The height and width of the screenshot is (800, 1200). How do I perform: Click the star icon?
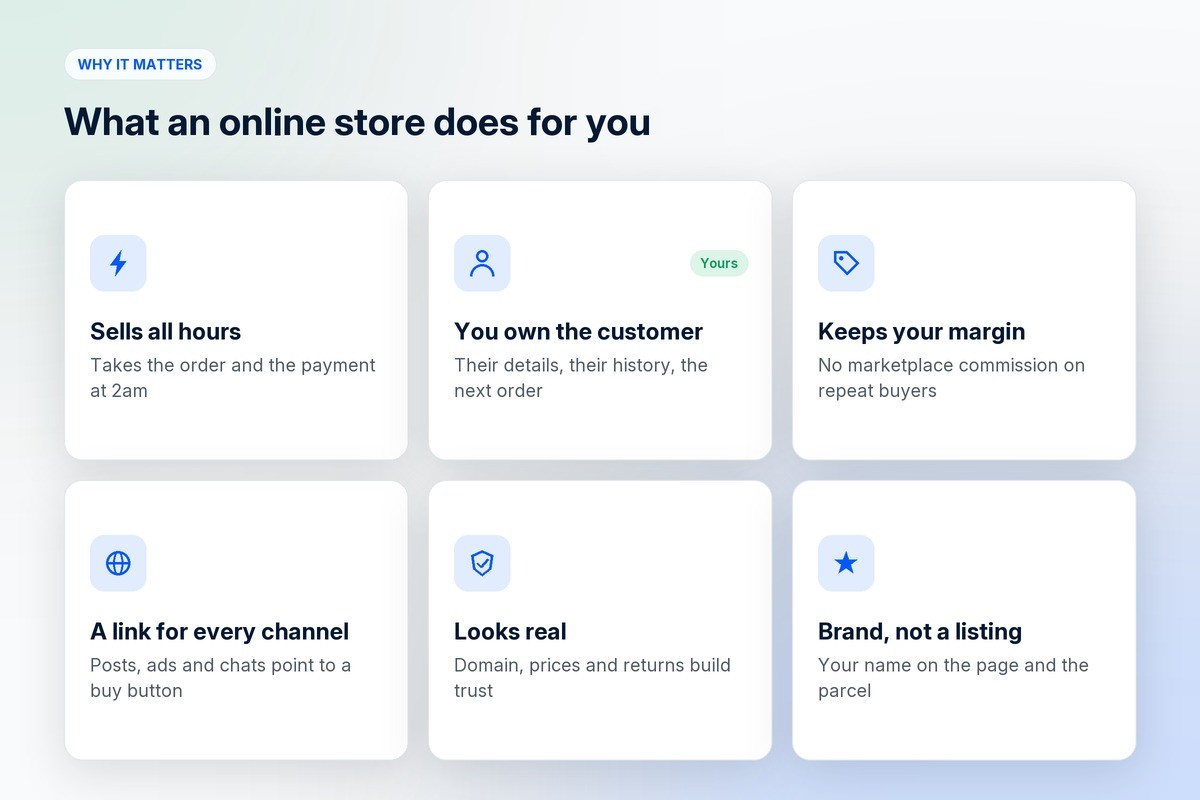846,563
